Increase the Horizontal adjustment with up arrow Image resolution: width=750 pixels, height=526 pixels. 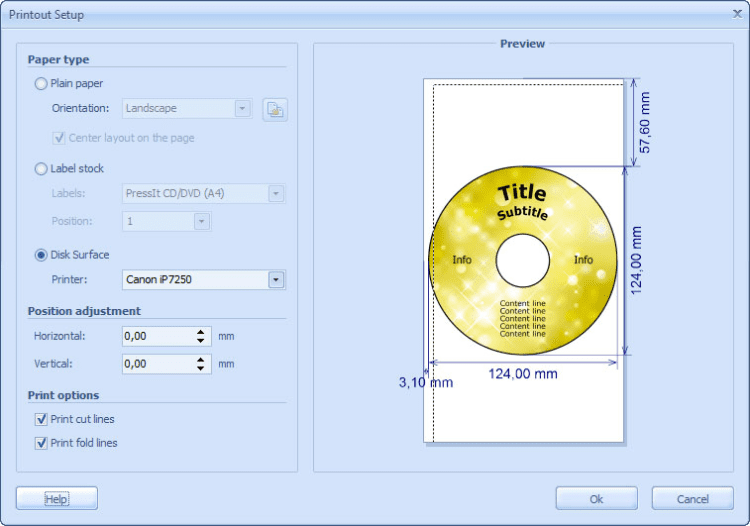[x=201, y=331]
